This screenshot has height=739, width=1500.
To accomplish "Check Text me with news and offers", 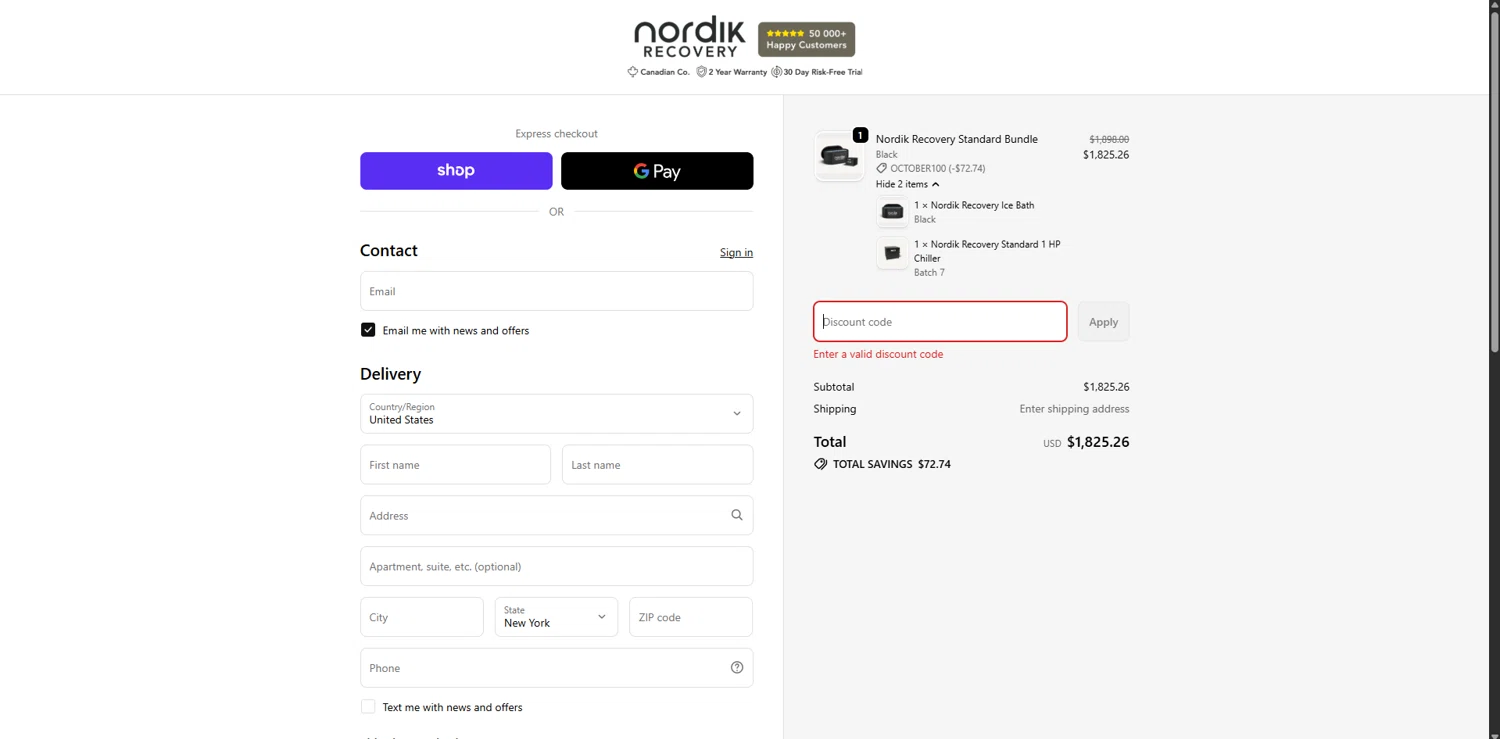I will [x=368, y=707].
